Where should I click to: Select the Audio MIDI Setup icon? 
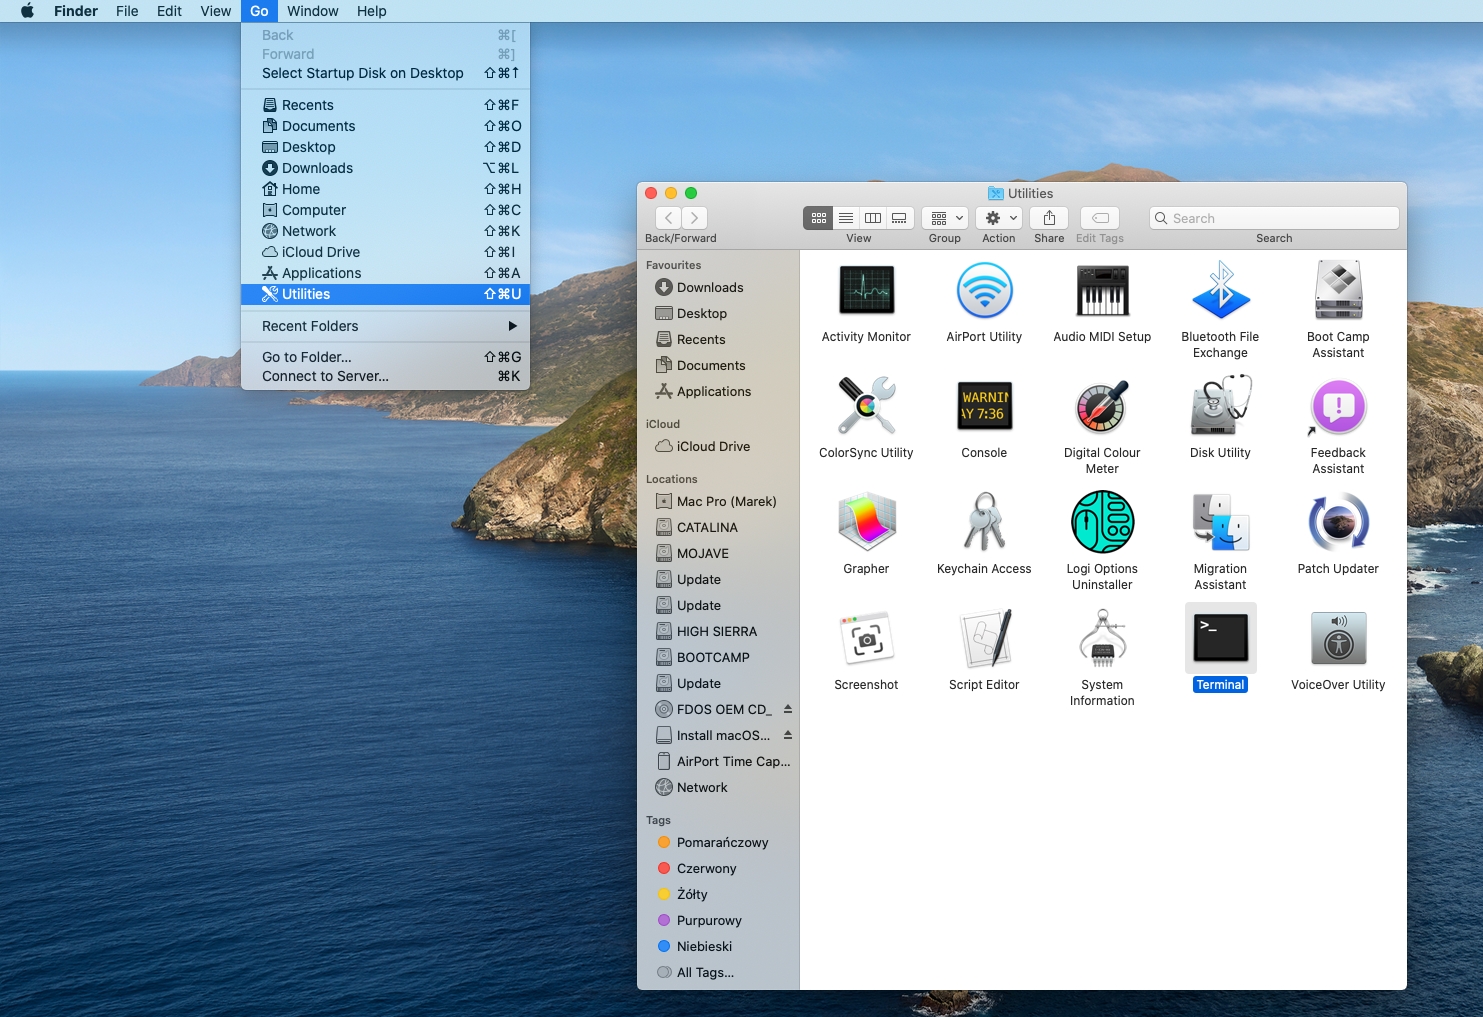click(x=1102, y=290)
